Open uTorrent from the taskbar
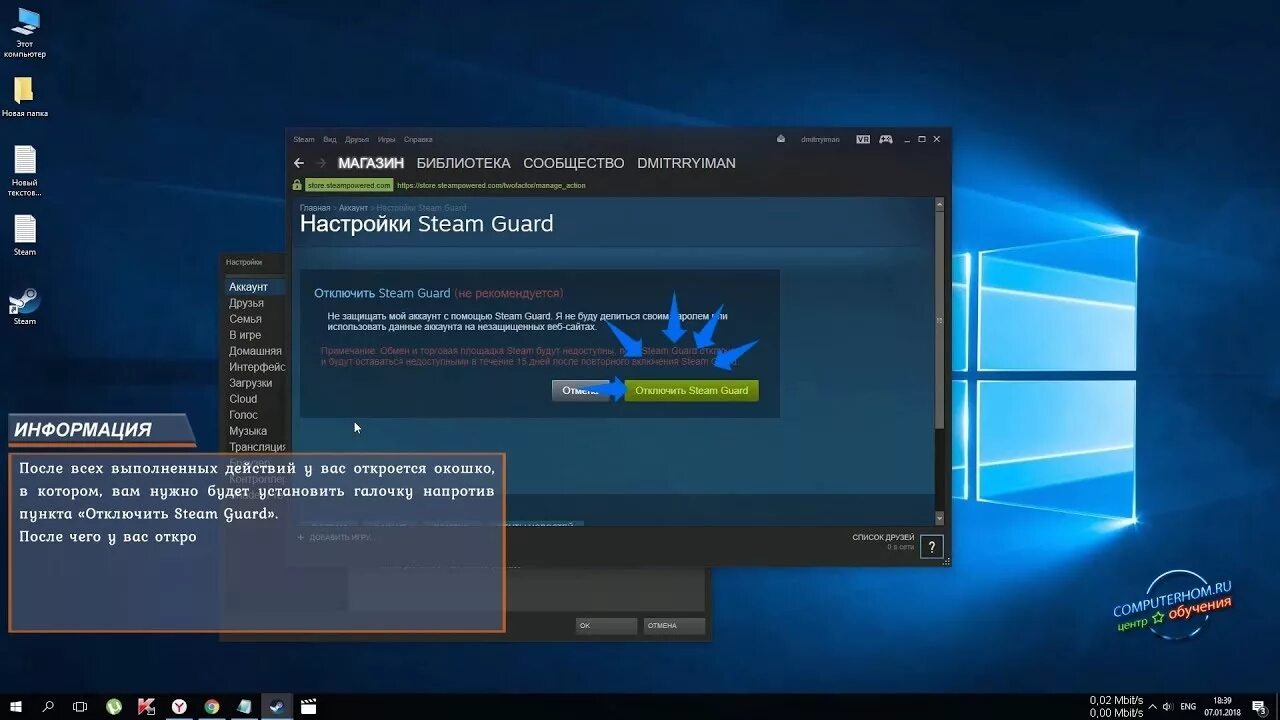Viewport: 1280px width, 720px height. click(x=114, y=706)
